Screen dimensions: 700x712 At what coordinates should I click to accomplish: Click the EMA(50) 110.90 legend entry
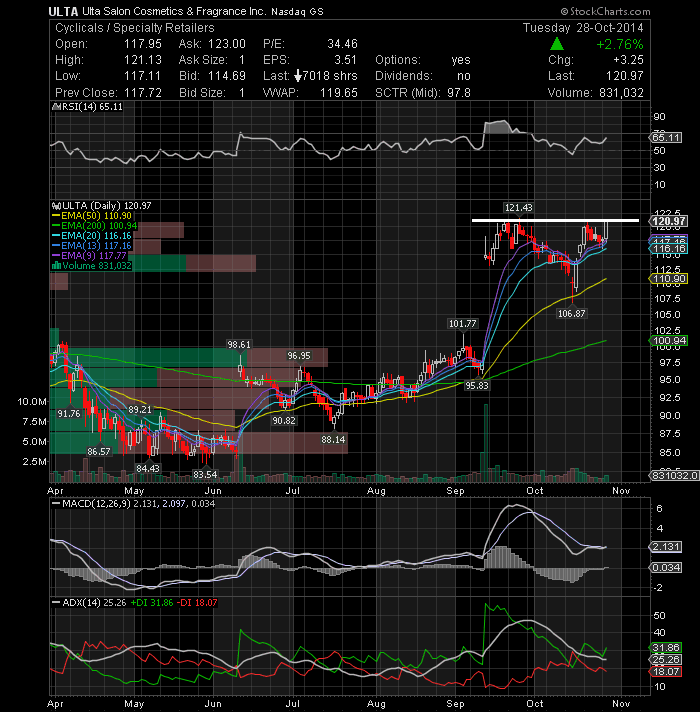92,216
